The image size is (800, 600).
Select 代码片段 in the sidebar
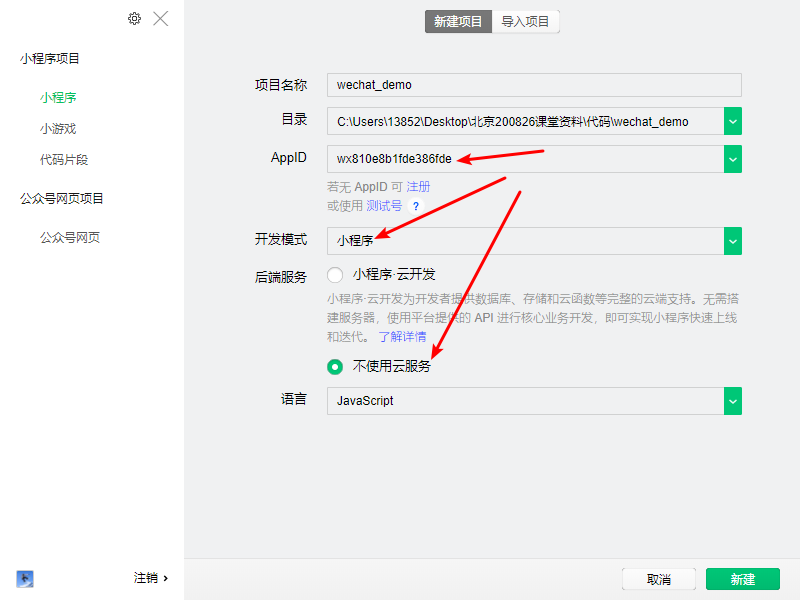(64, 160)
